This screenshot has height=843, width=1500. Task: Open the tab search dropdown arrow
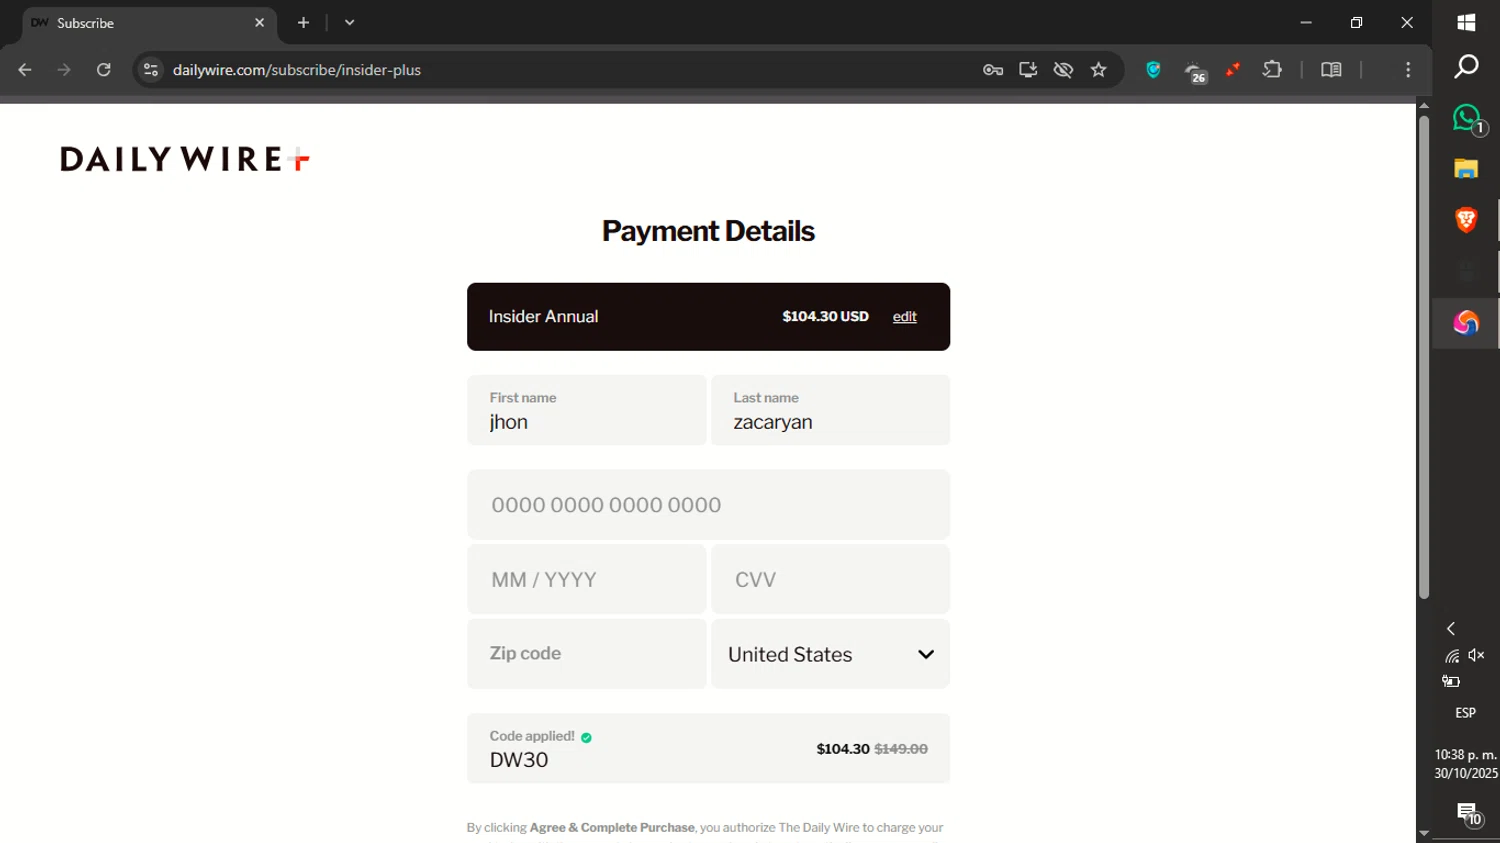point(349,22)
